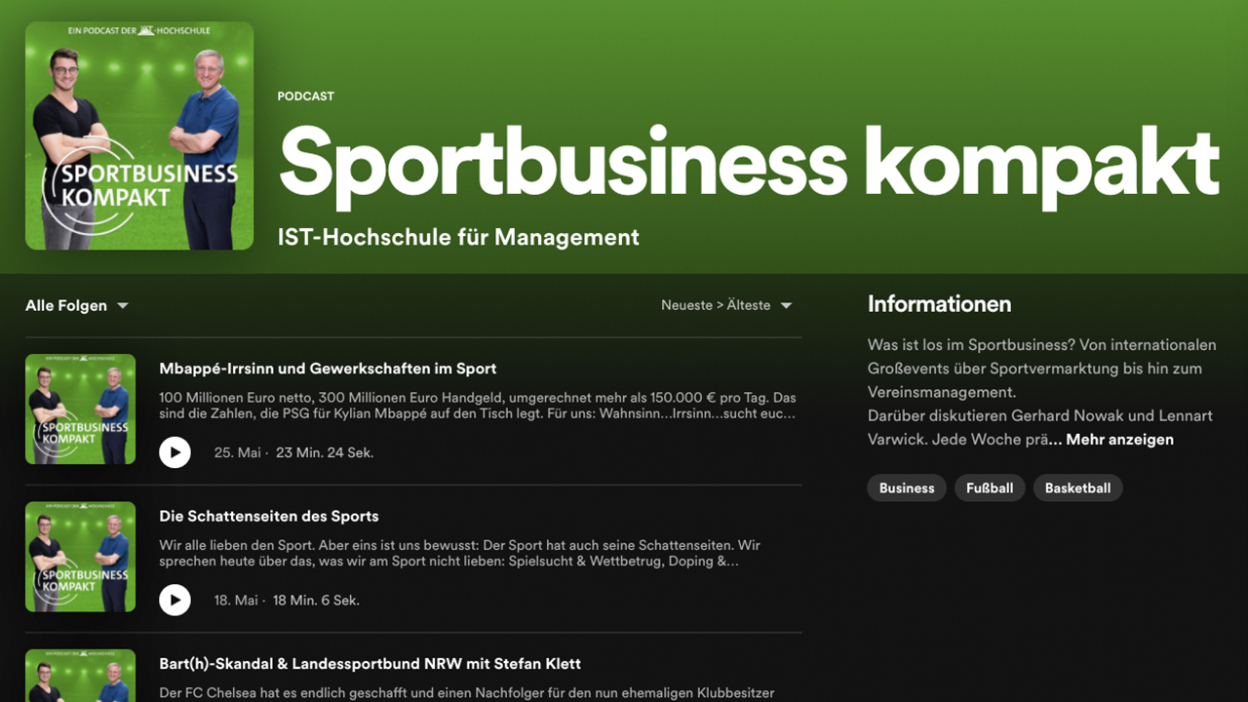The width and height of the screenshot is (1248, 702).
Task: Click the 23 Min. 24 Sek. duration
Action: [325, 453]
